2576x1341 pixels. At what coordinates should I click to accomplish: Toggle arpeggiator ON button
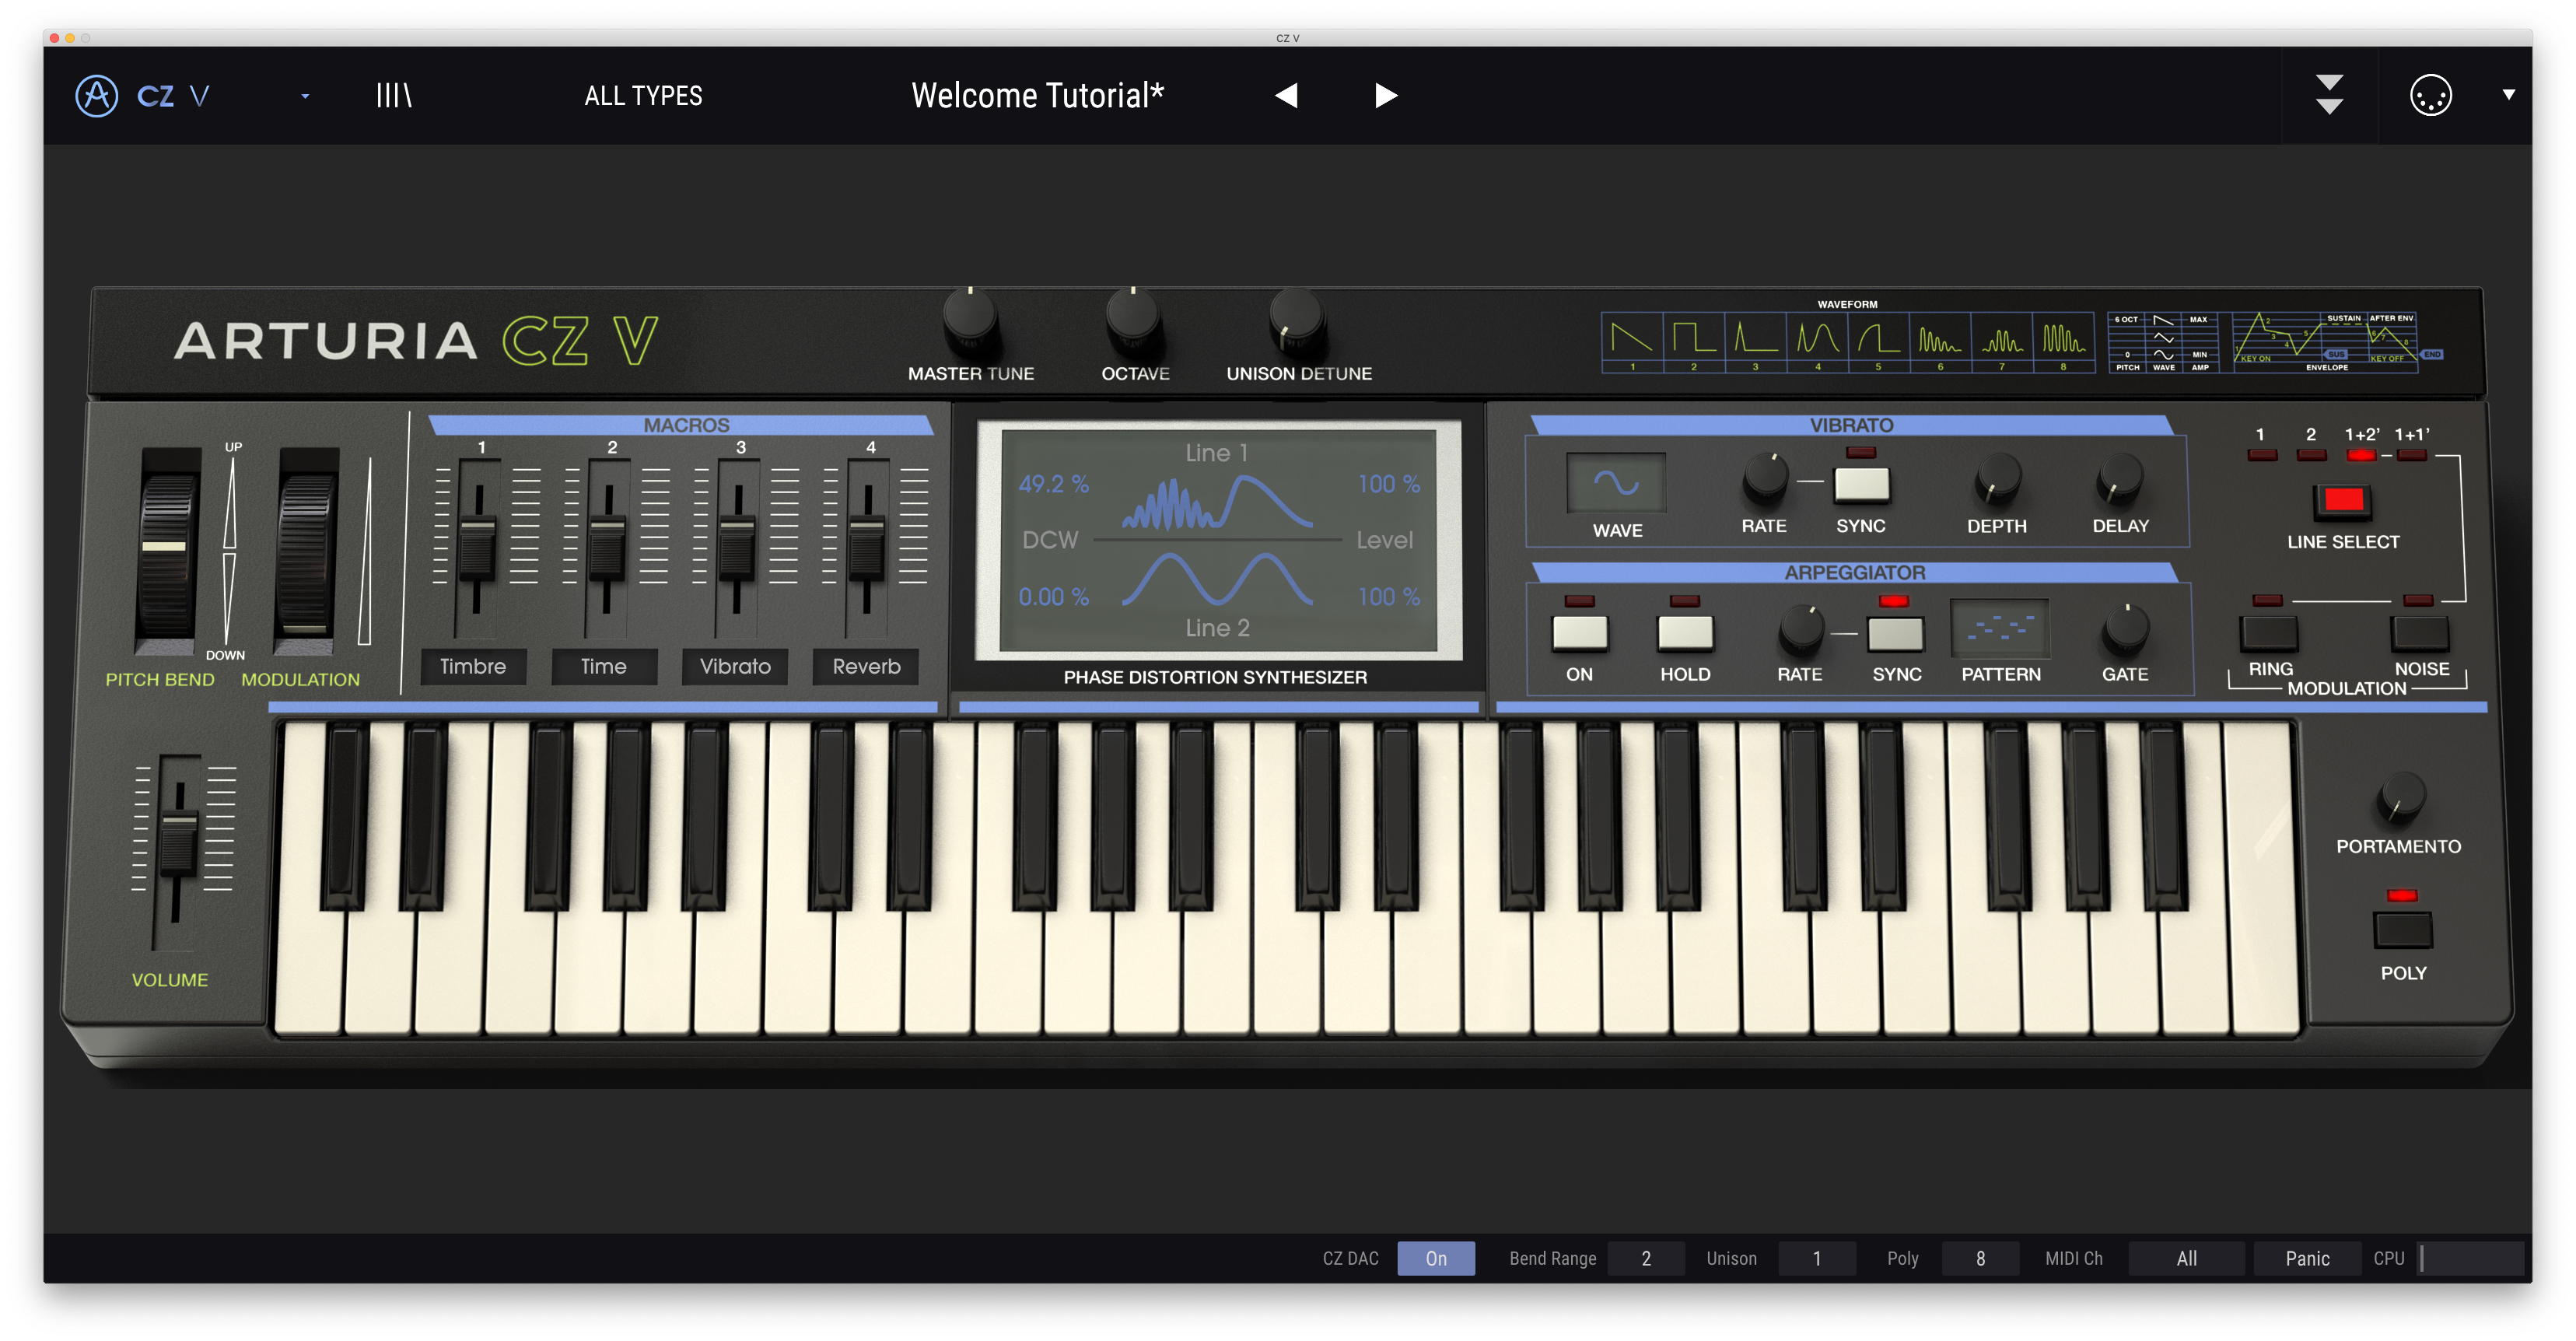(x=1579, y=633)
